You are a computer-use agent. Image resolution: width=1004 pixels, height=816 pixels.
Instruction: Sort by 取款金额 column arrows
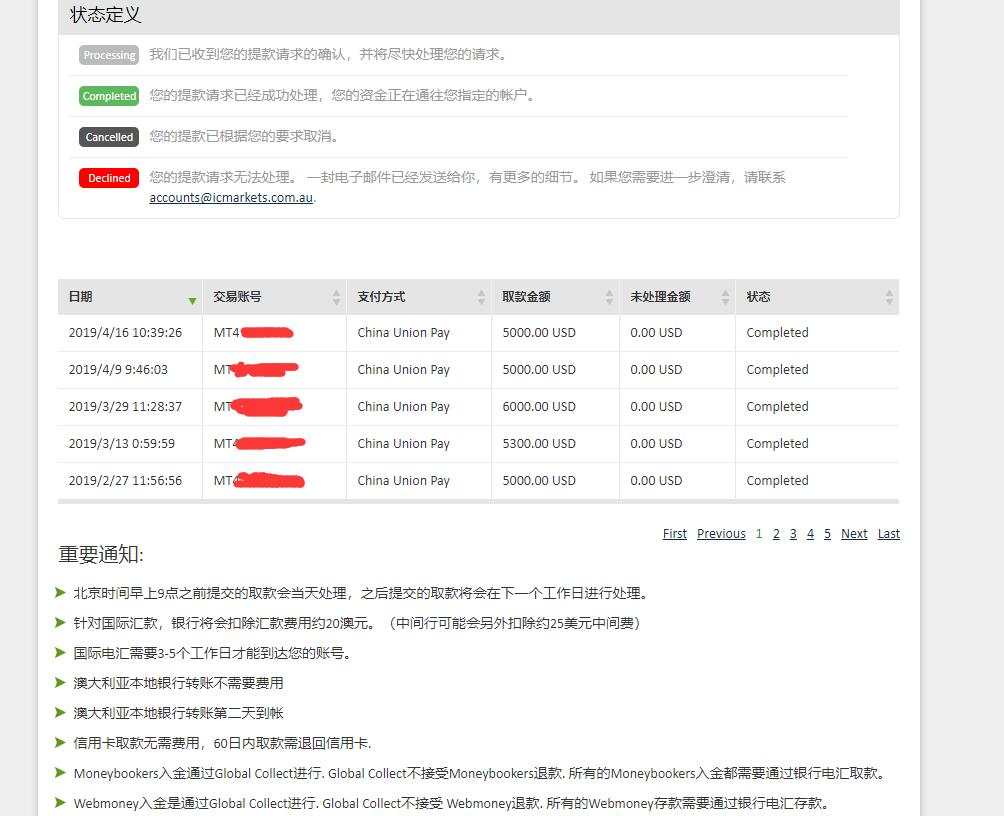pos(609,297)
